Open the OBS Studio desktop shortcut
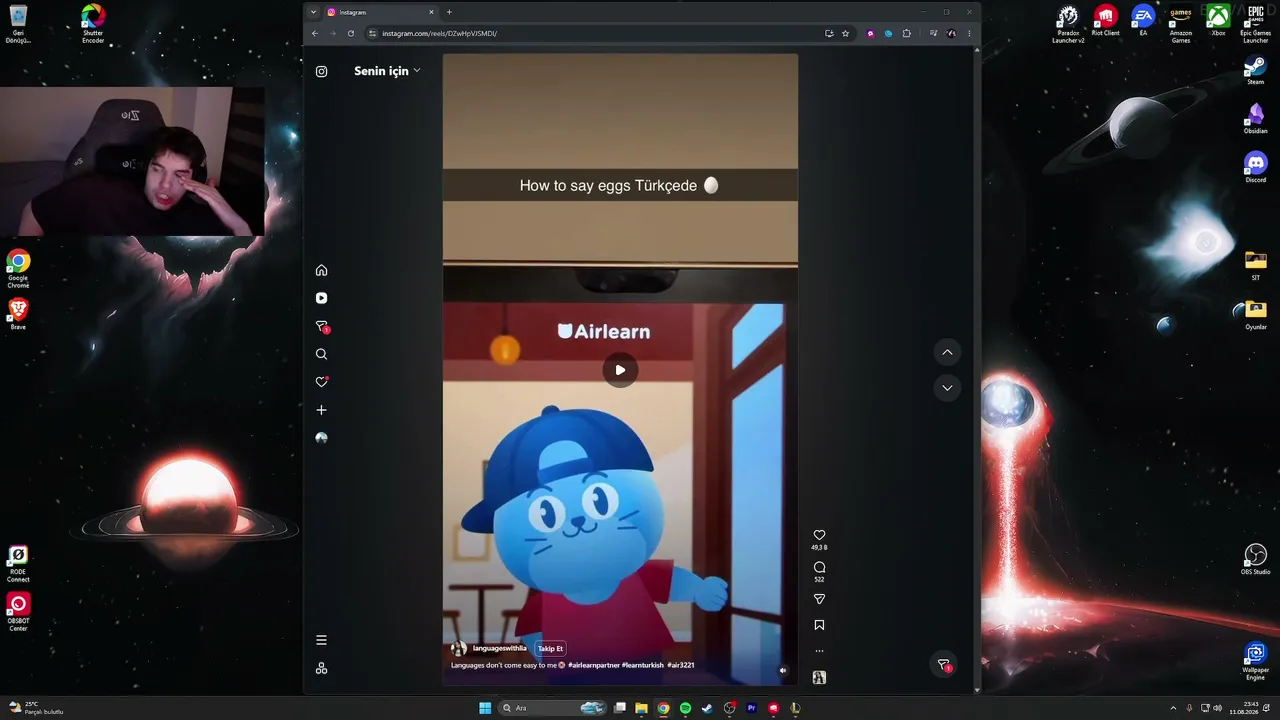This screenshot has width=1280, height=720. pyautogui.click(x=1255, y=559)
